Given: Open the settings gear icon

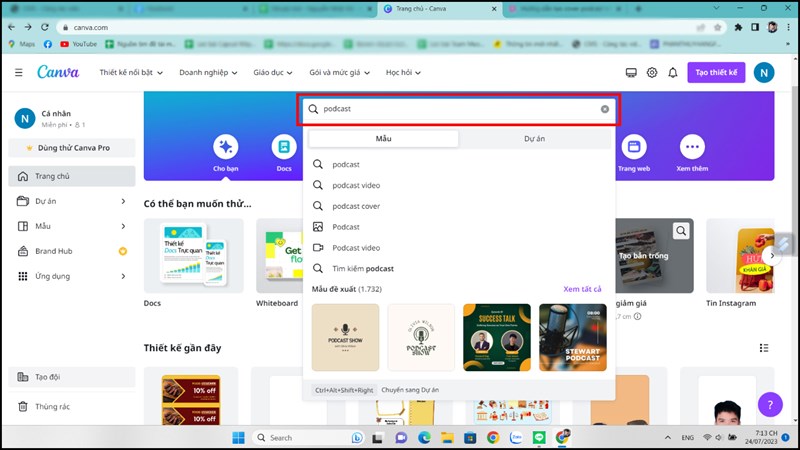Looking at the screenshot, I should 652,73.
